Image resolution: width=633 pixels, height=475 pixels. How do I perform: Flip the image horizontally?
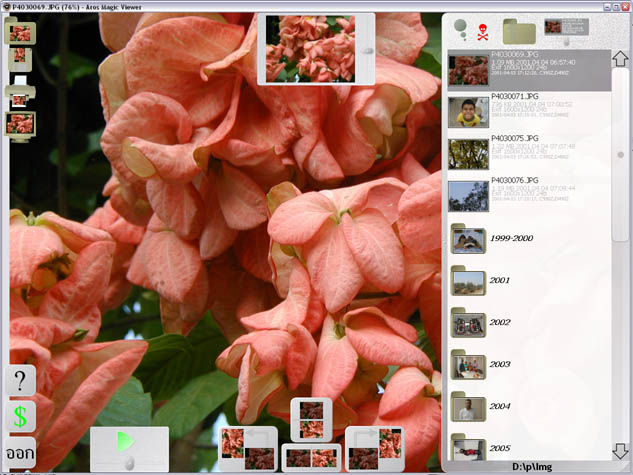[x=311, y=457]
